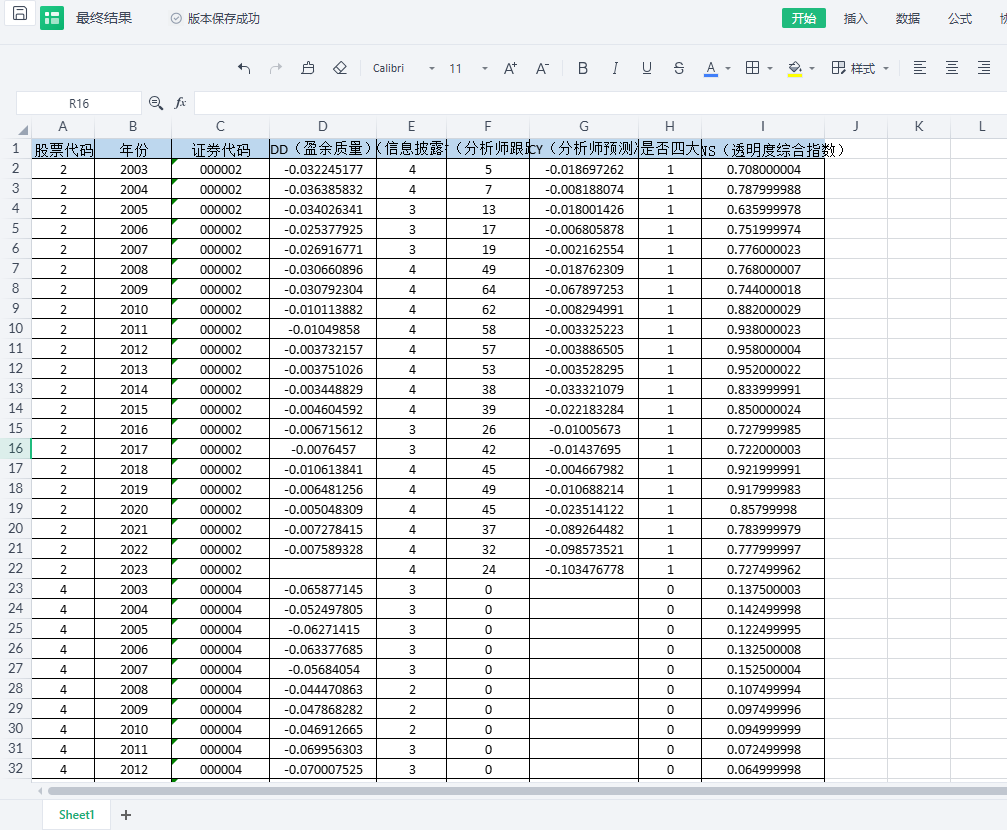1007x830 pixels.
Task: Click cell with value 0.708000004
Action: pyautogui.click(x=763, y=170)
